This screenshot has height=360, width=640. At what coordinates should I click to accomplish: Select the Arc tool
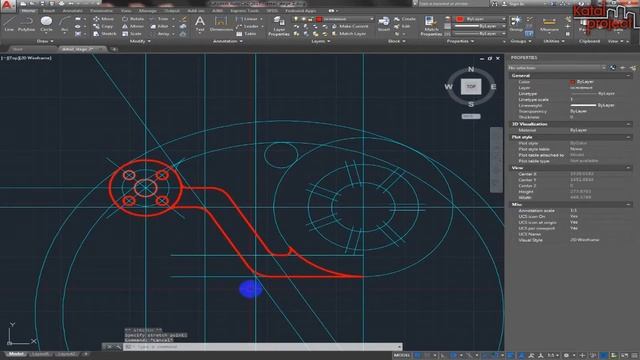click(x=64, y=24)
